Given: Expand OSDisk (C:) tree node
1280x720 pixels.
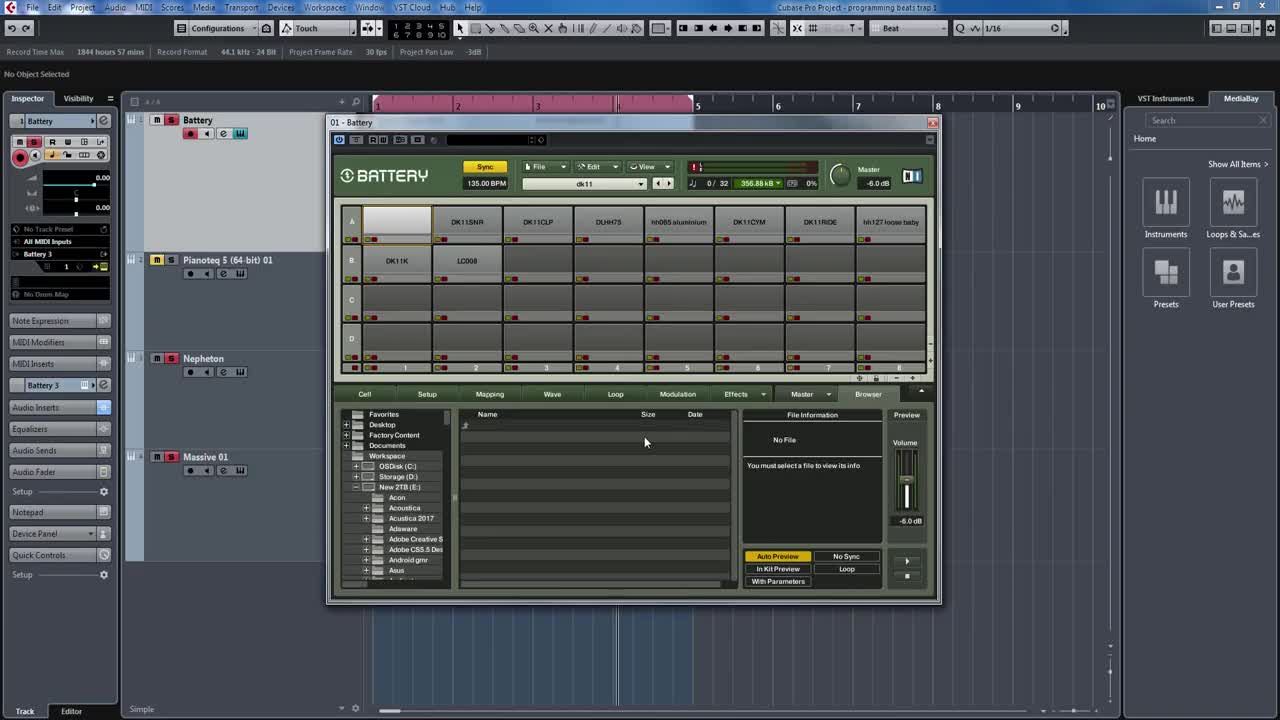Looking at the screenshot, I should click(x=356, y=466).
